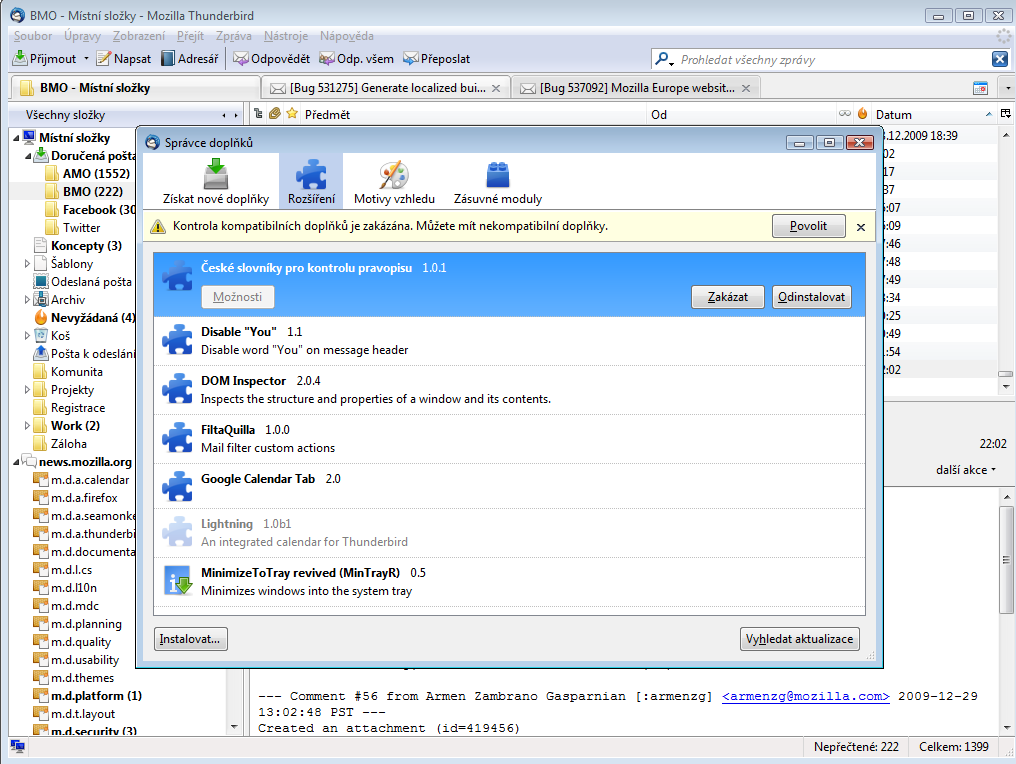Select the DOM Inspector extension
This screenshot has height=764, width=1016.
coord(509,389)
